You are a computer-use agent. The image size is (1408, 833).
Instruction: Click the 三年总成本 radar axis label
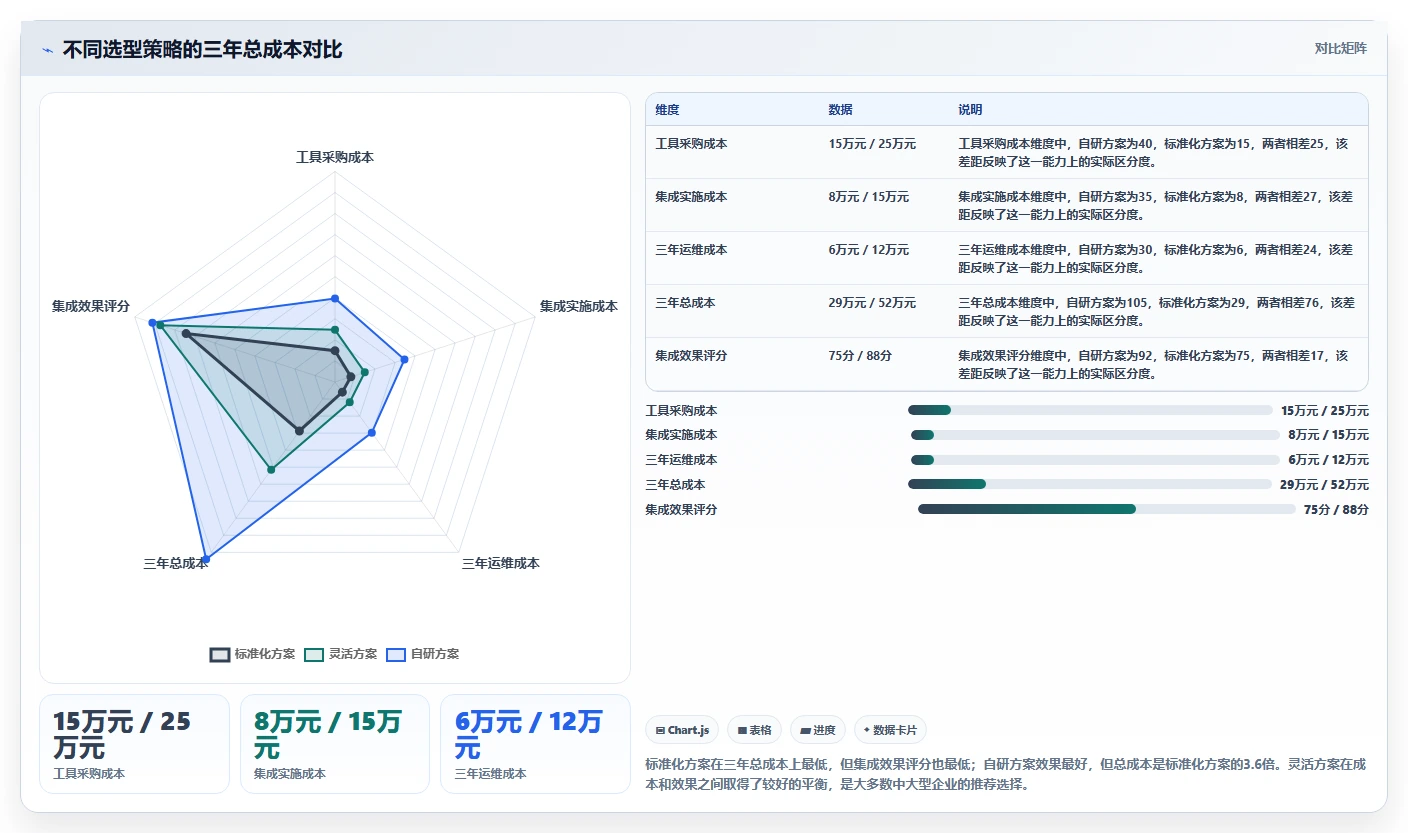[175, 564]
